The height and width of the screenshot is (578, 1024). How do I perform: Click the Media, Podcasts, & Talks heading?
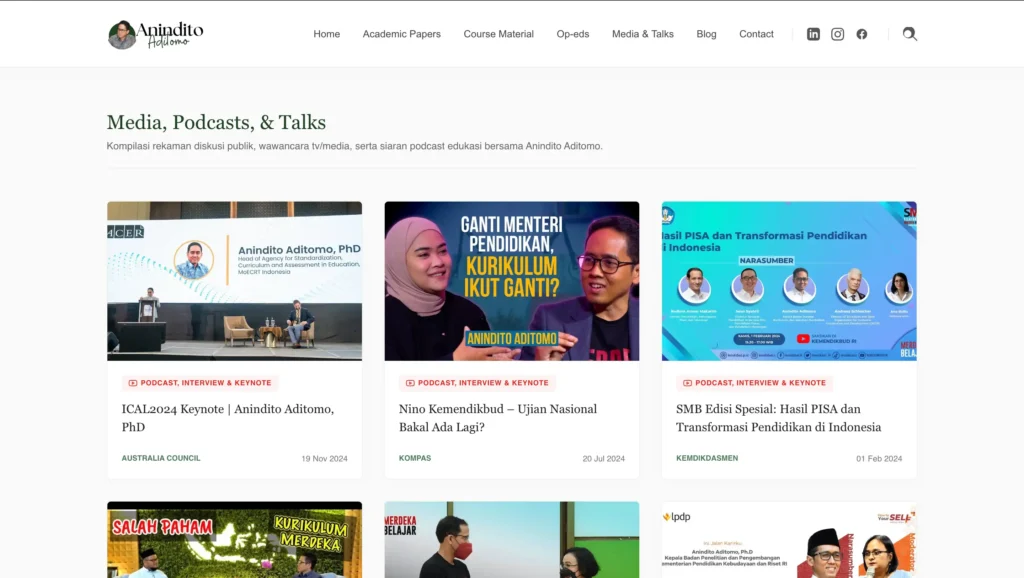click(216, 123)
